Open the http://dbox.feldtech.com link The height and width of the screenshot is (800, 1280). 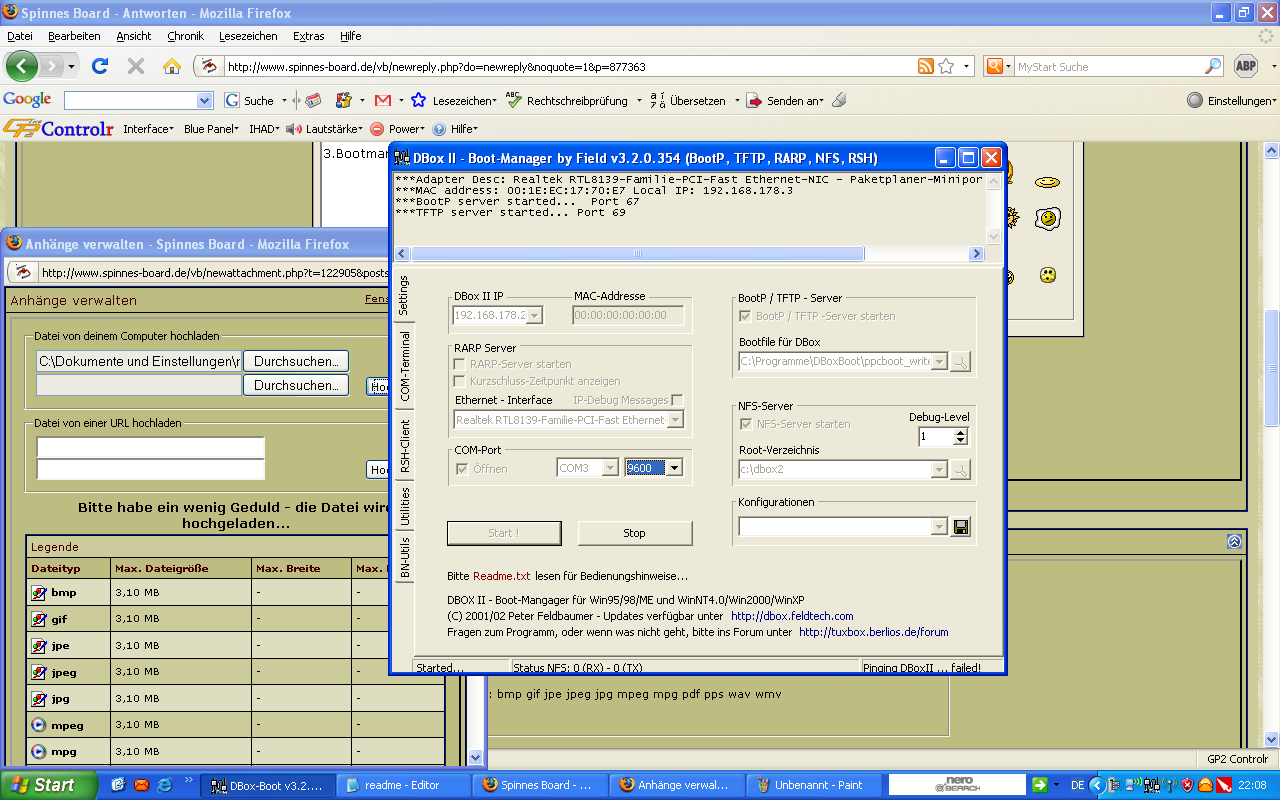[792, 616]
